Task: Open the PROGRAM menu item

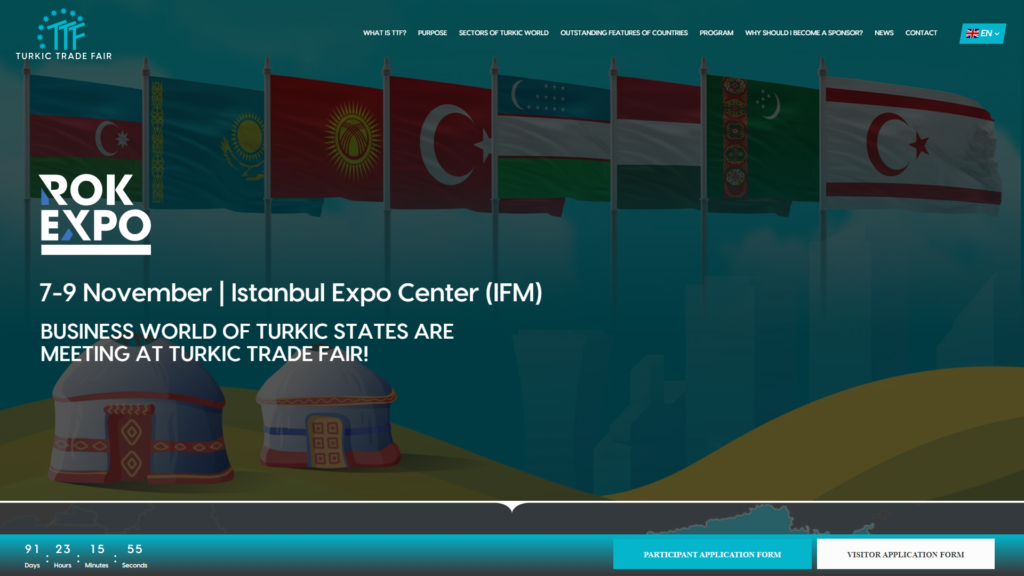Action: (x=716, y=33)
